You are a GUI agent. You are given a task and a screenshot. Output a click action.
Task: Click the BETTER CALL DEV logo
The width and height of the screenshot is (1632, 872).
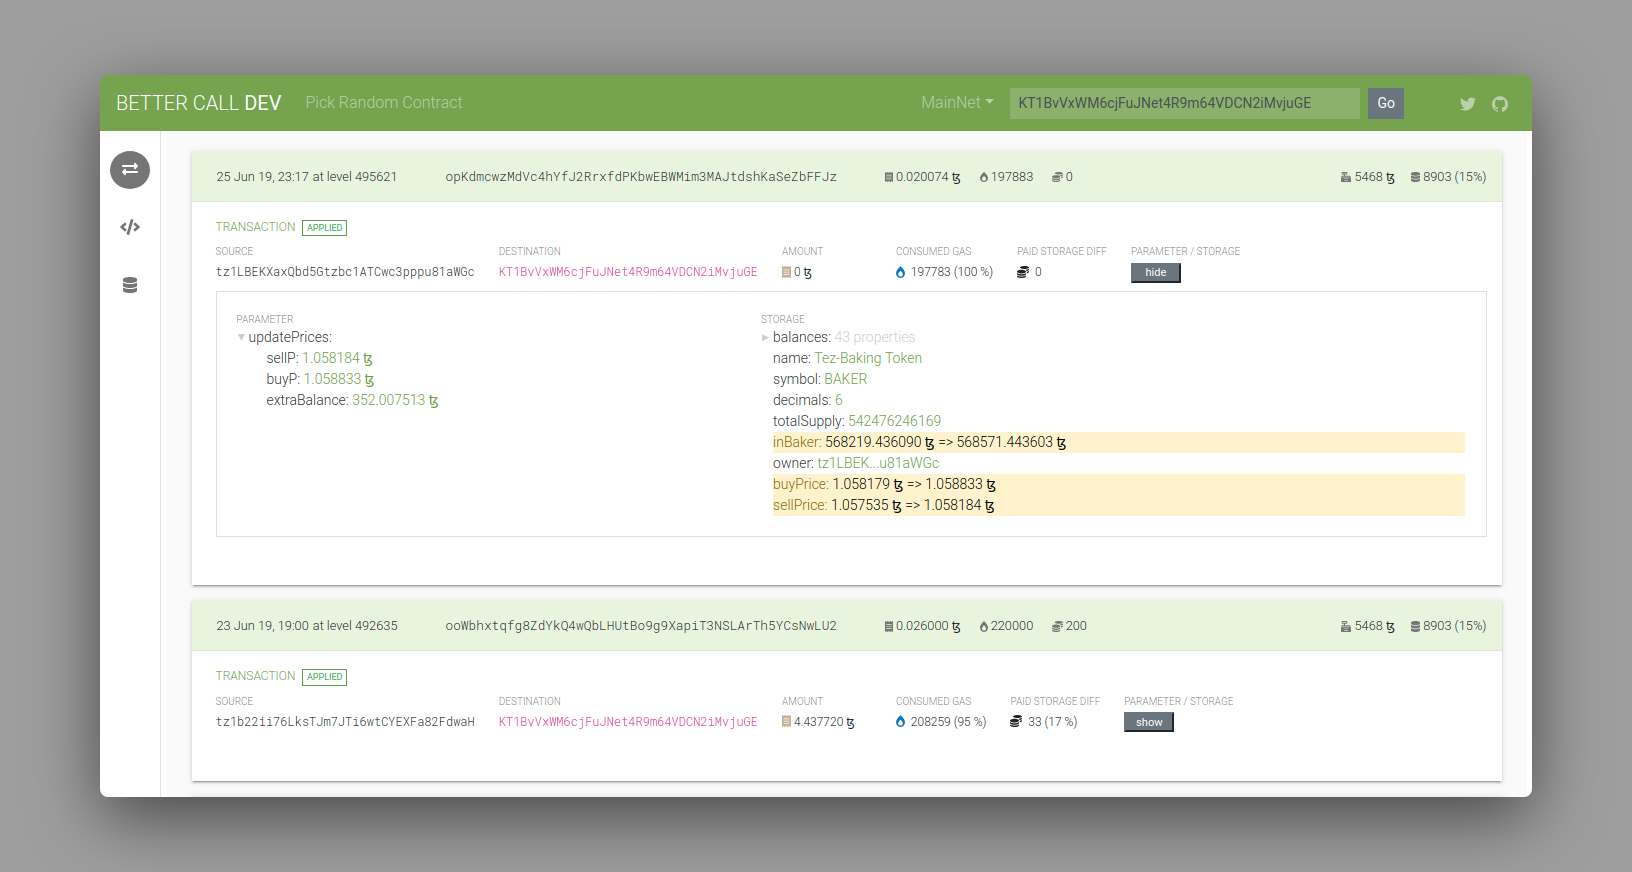[x=198, y=103]
